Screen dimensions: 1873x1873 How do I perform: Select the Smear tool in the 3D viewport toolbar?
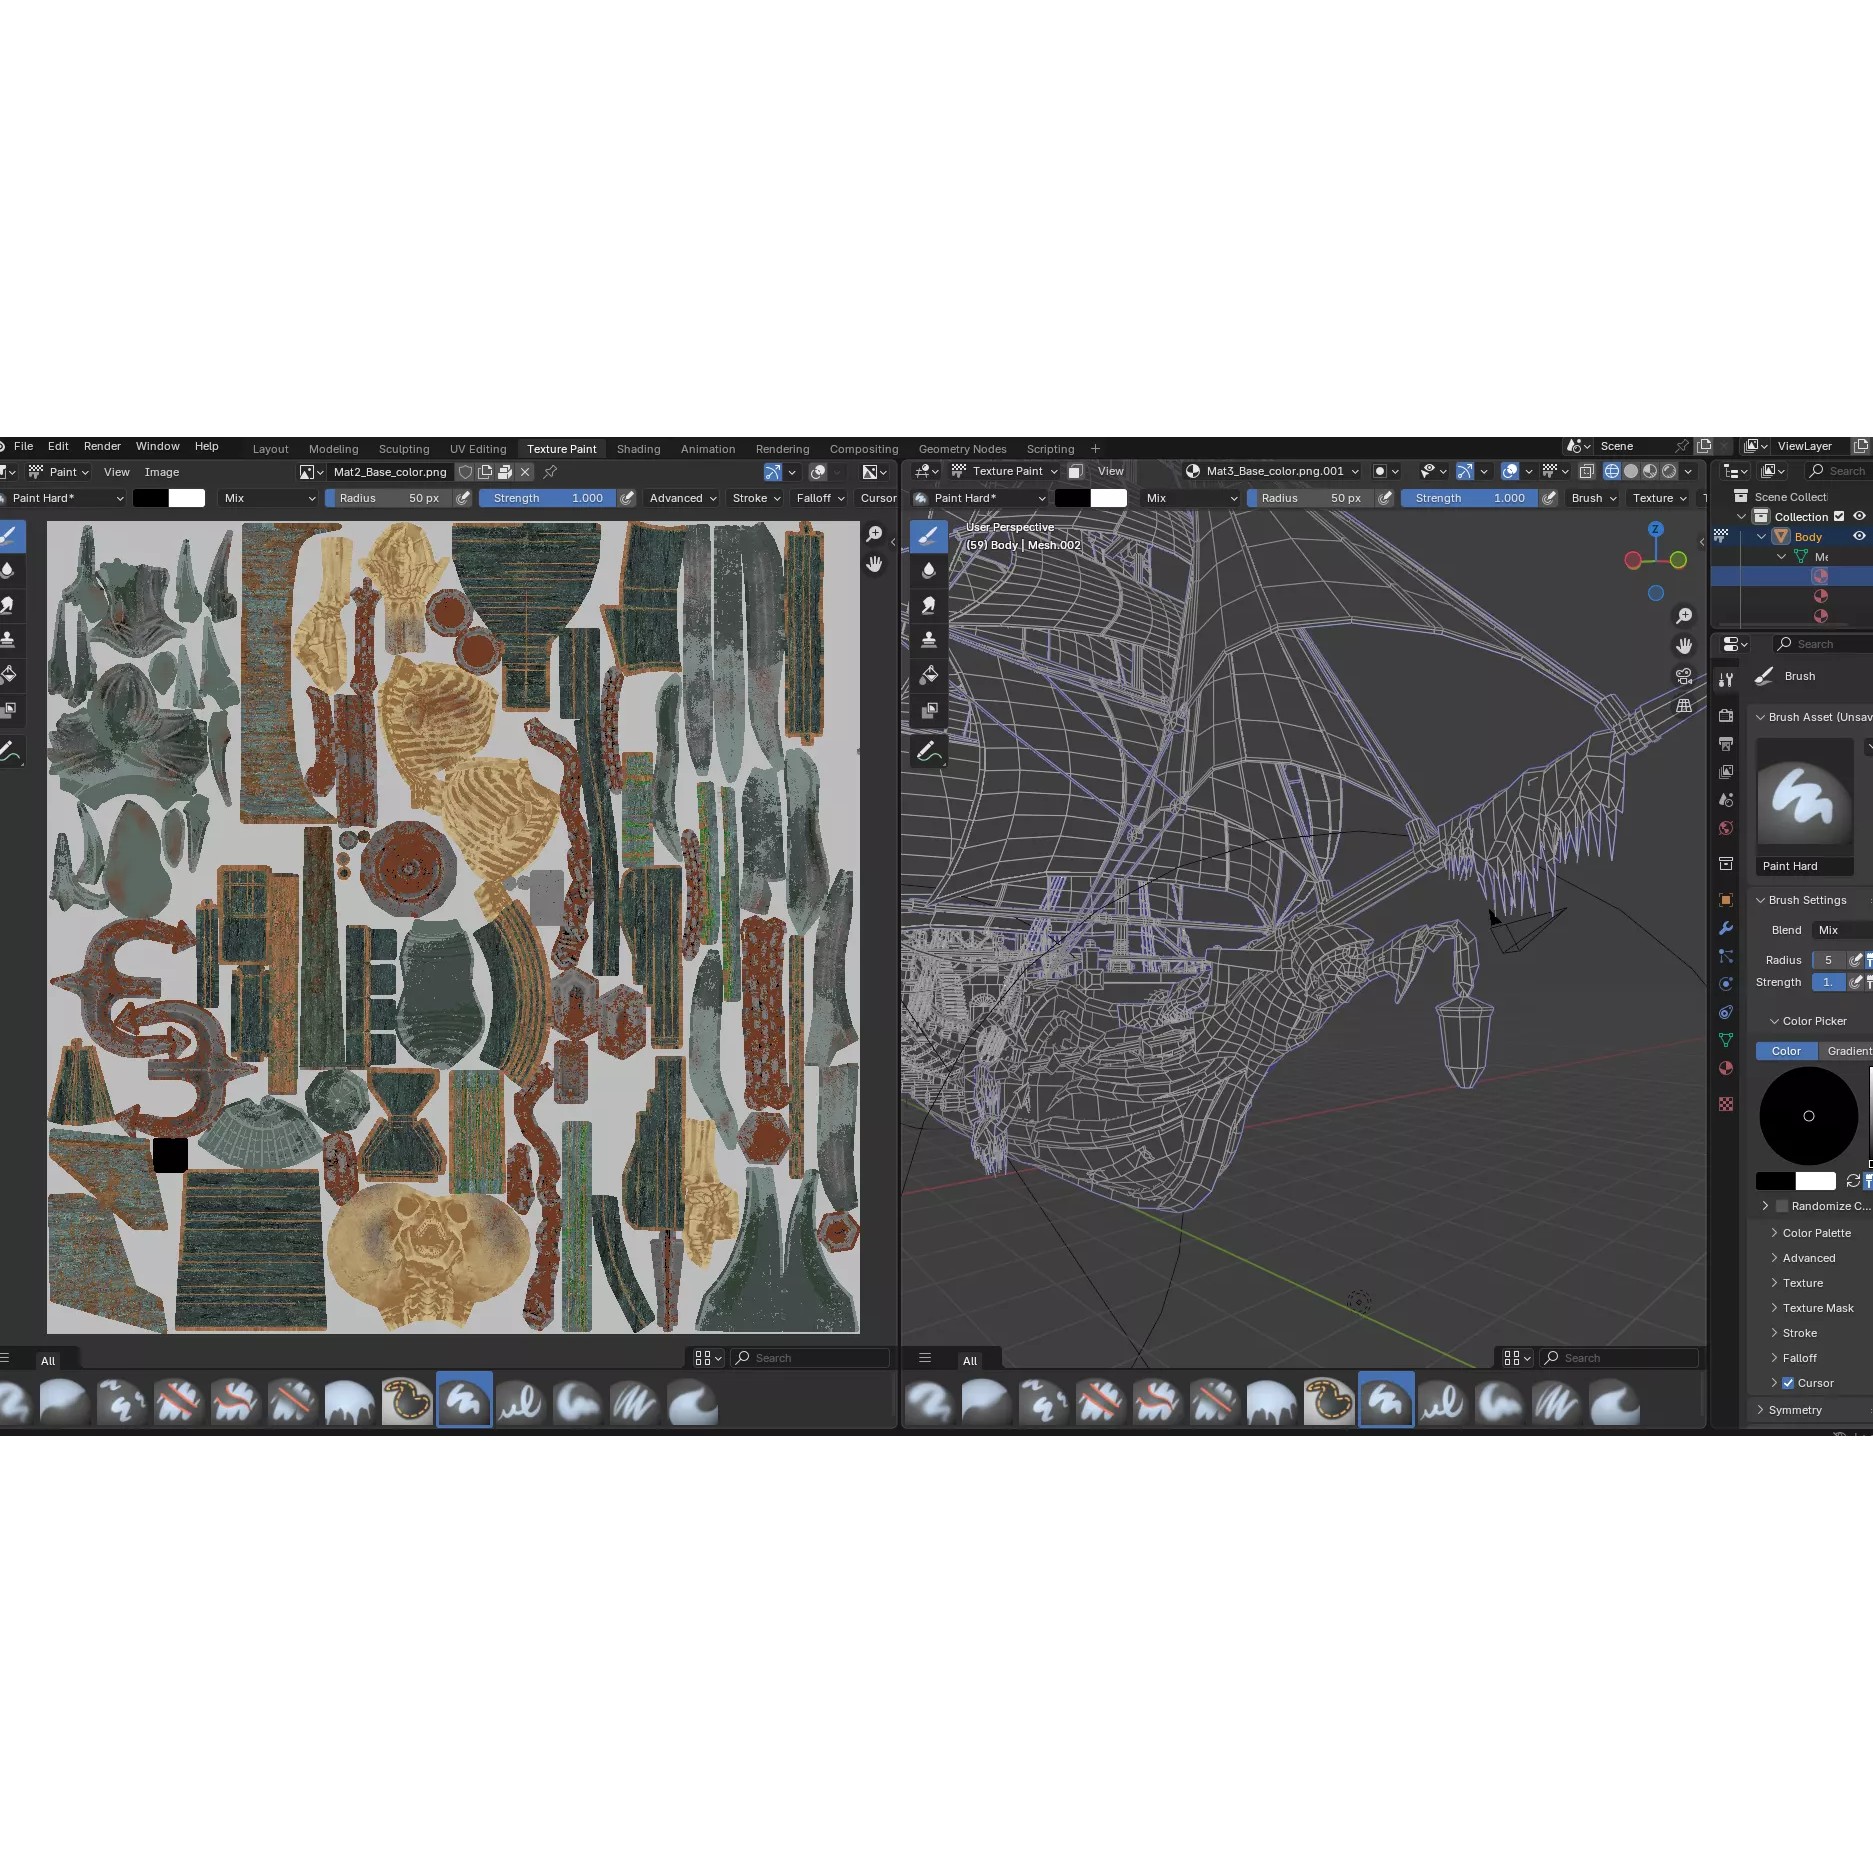tap(928, 605)
